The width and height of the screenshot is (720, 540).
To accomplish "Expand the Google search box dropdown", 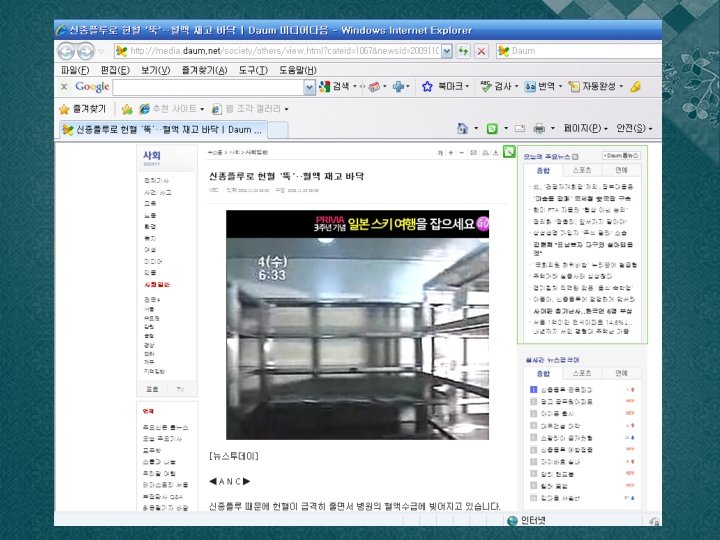I will [x=309, y=87].
